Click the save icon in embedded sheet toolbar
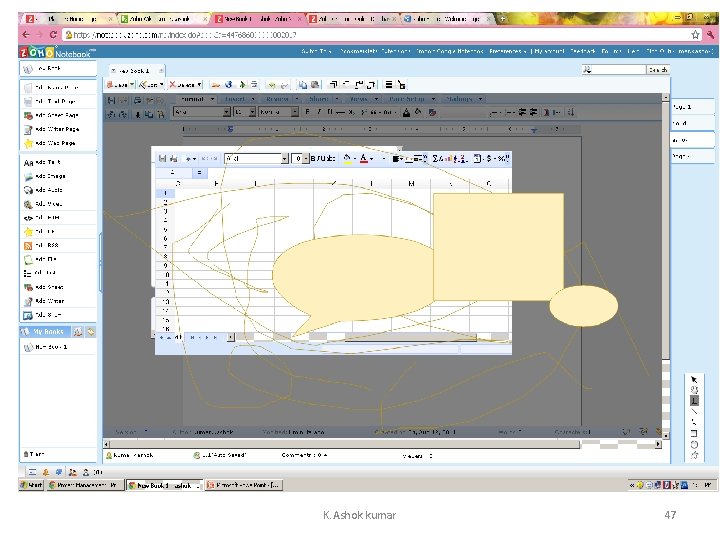Viewport: 720px width, 540px height. 162,158
